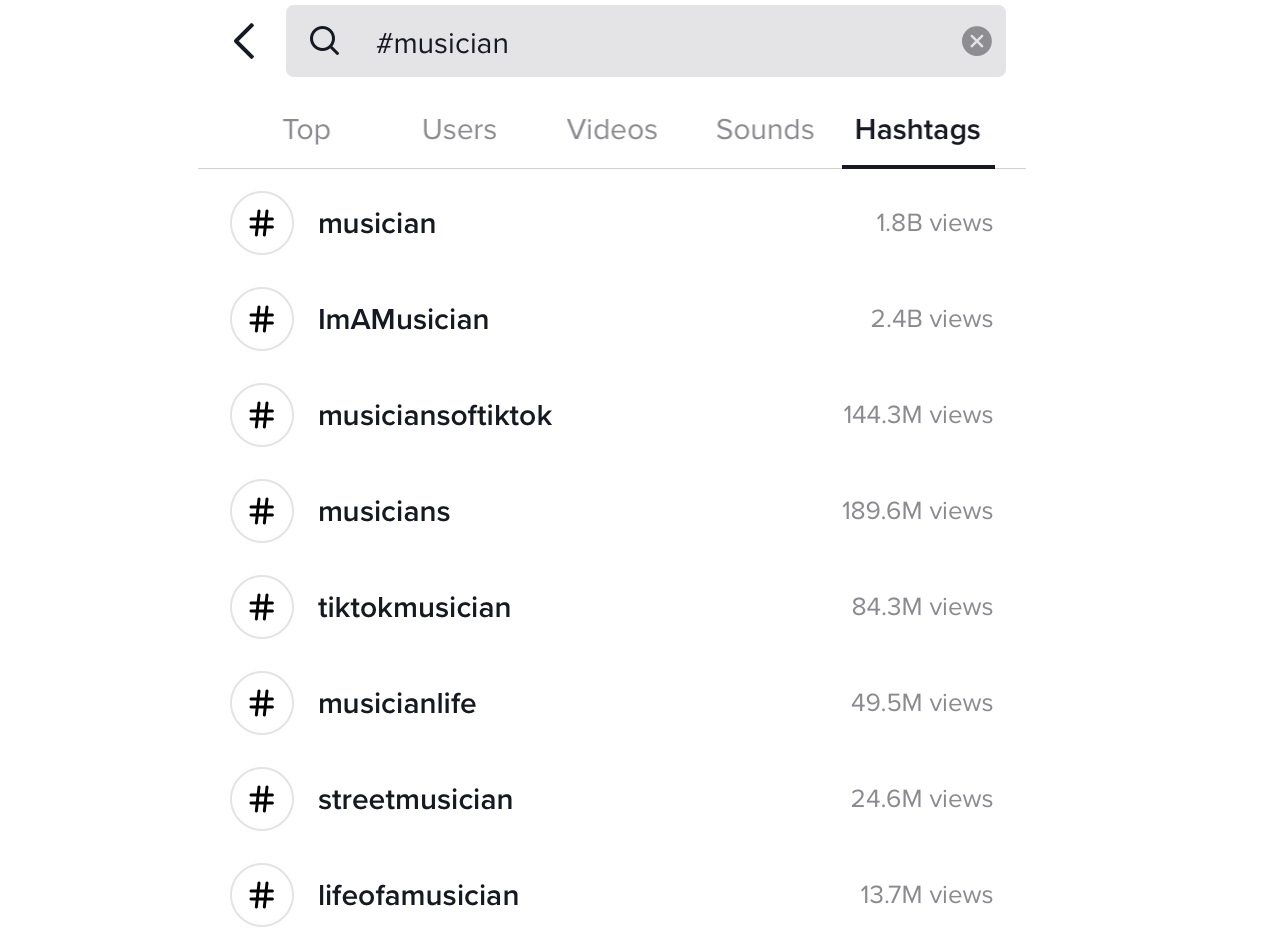
Task: Go back using the left arrow
Action: (244, 42)
